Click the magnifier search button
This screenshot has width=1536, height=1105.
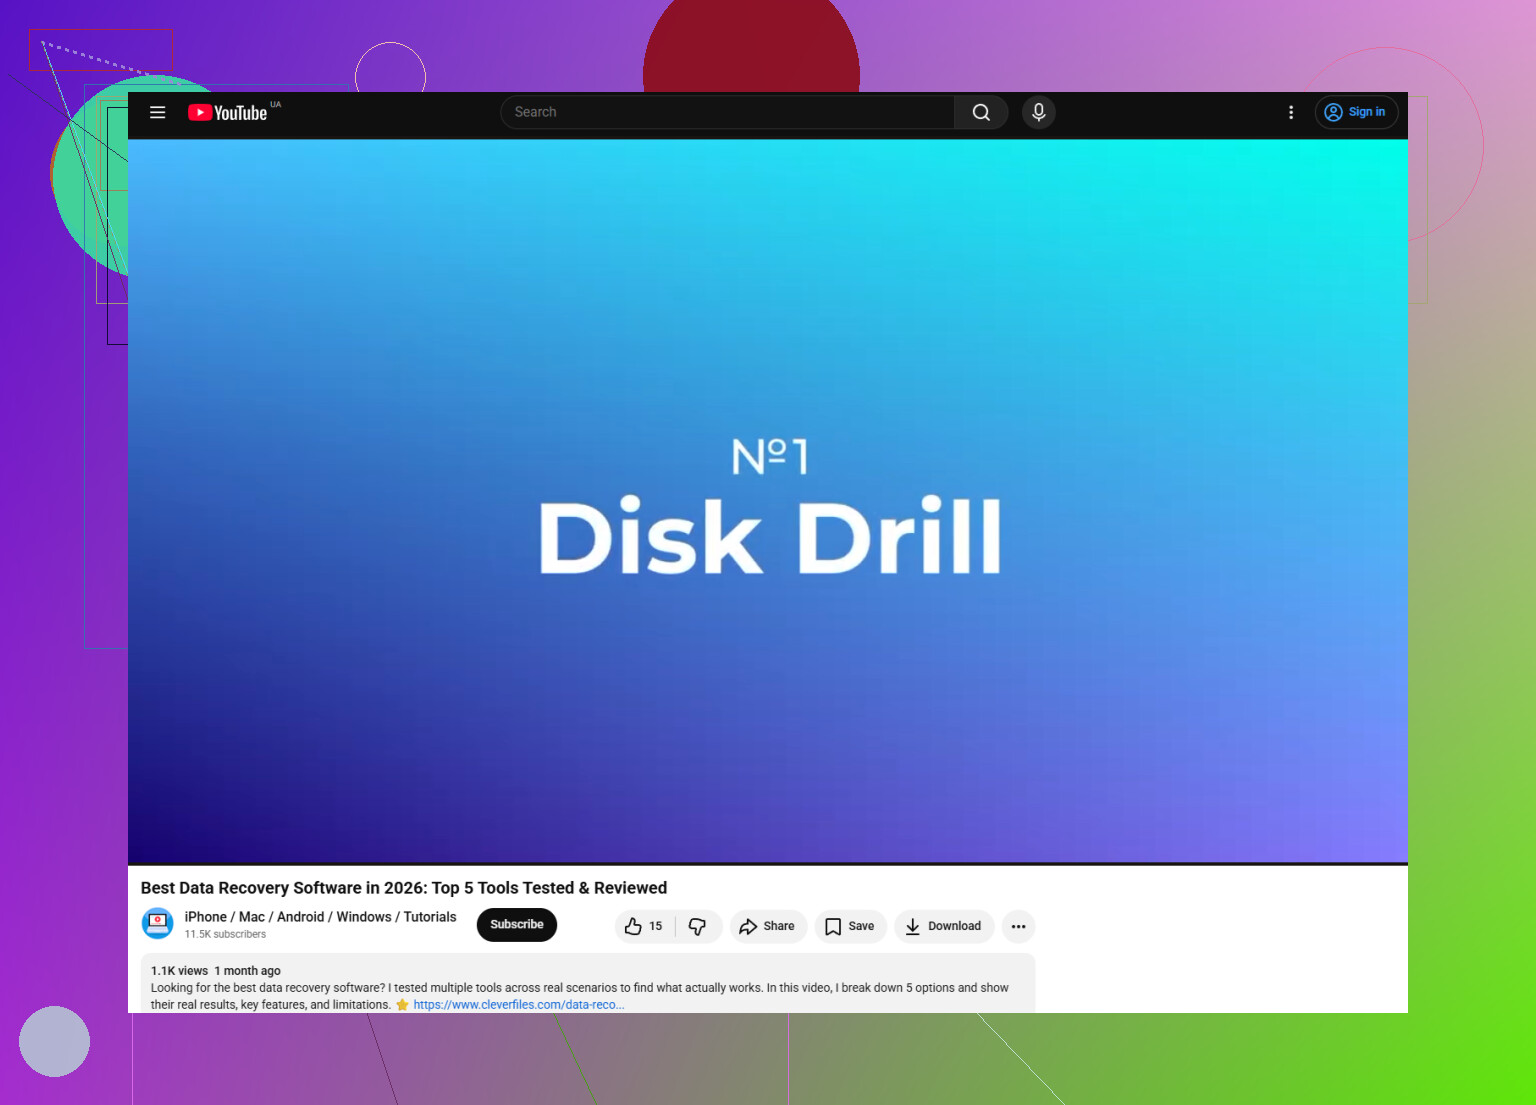981,112
